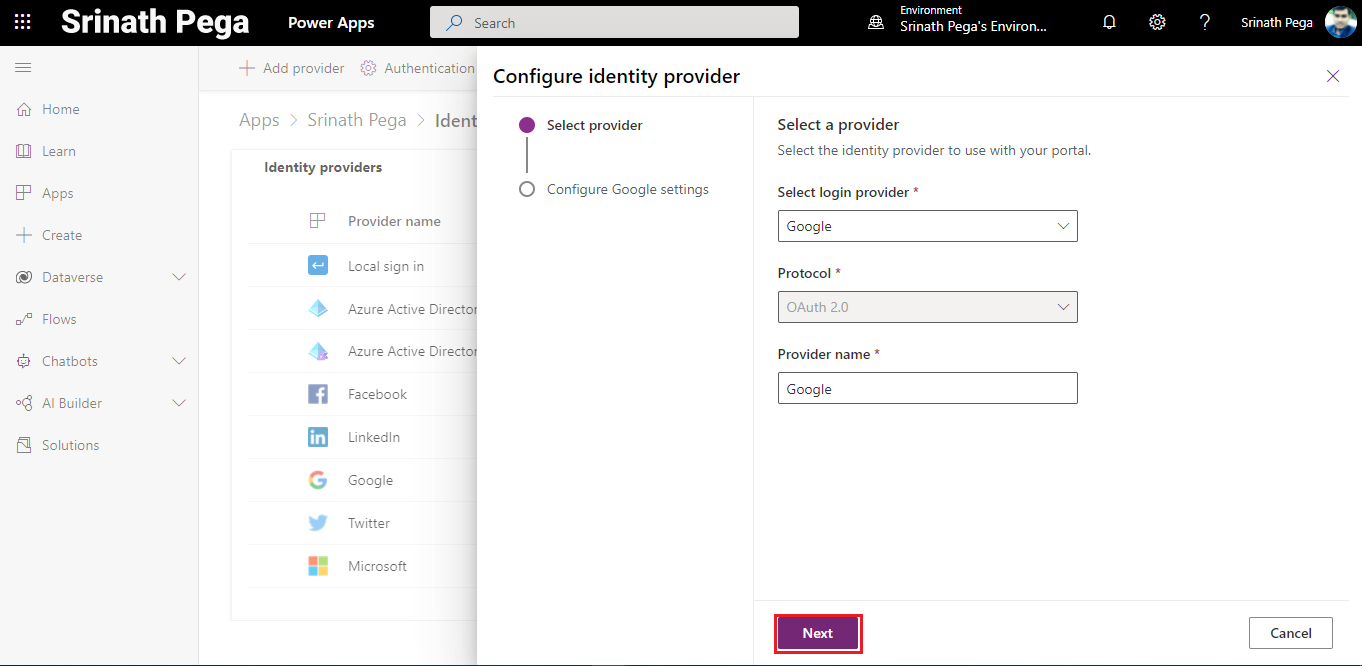Collapse the left navigation hamburger menu

pos(23,67)
